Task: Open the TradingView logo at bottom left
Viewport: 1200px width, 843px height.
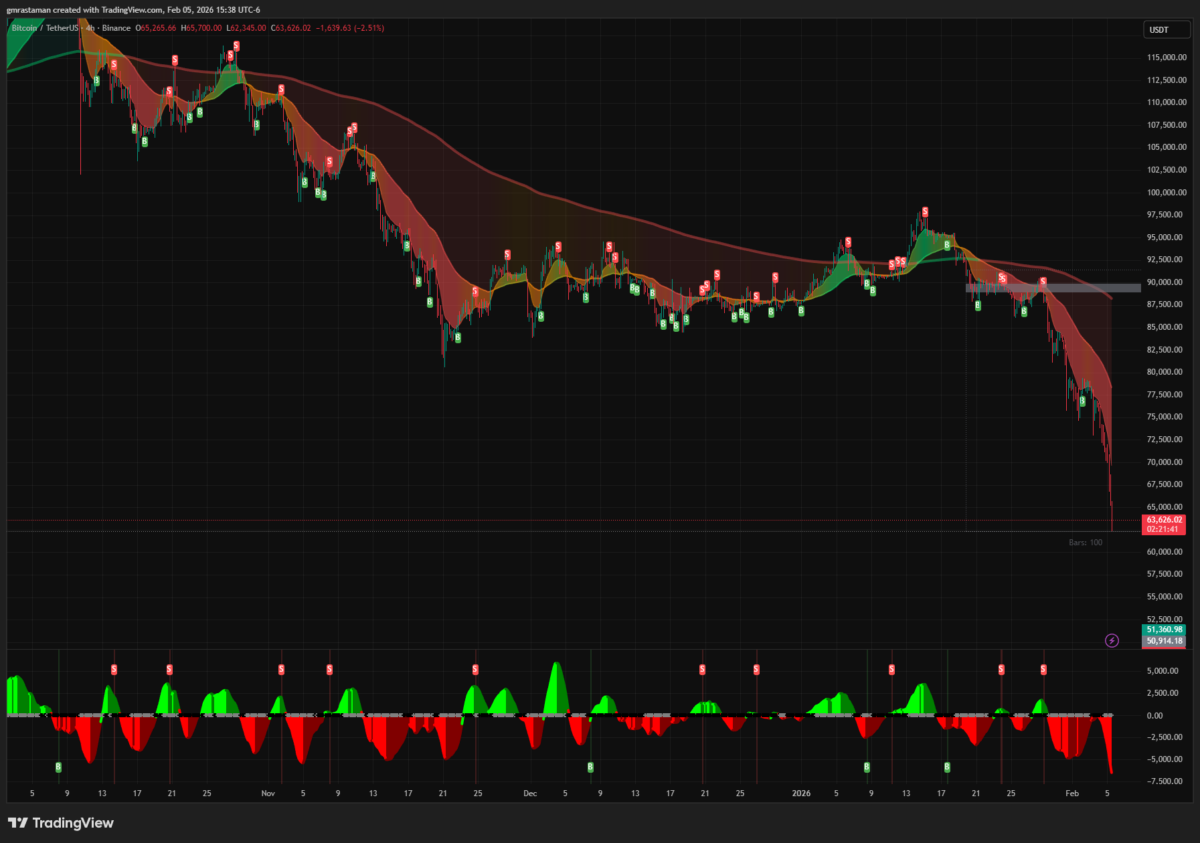Action: tap(60, 822)
